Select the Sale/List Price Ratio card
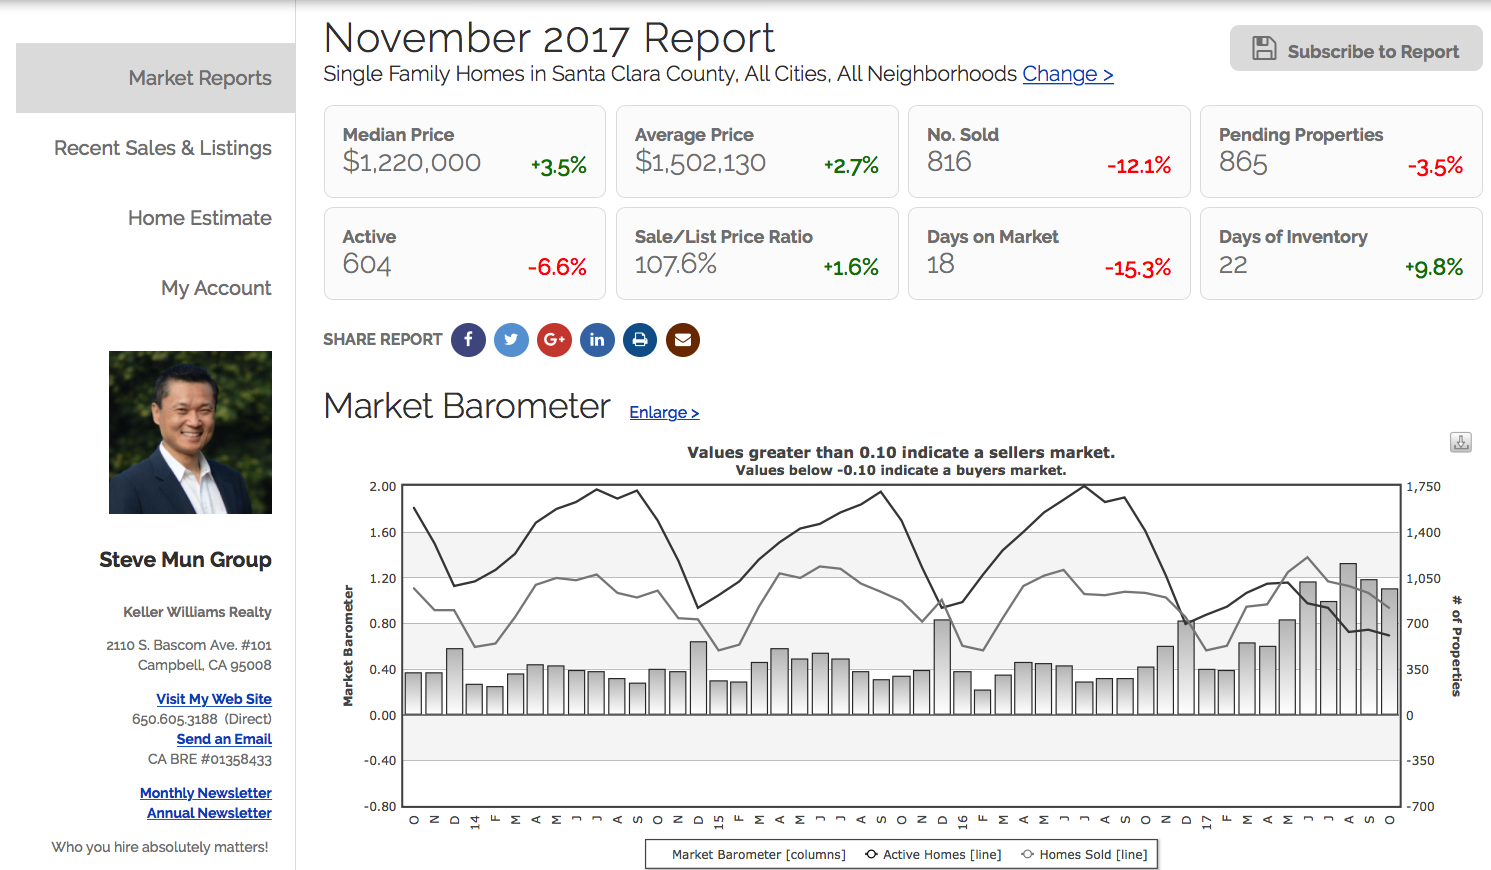 [757, 253]
